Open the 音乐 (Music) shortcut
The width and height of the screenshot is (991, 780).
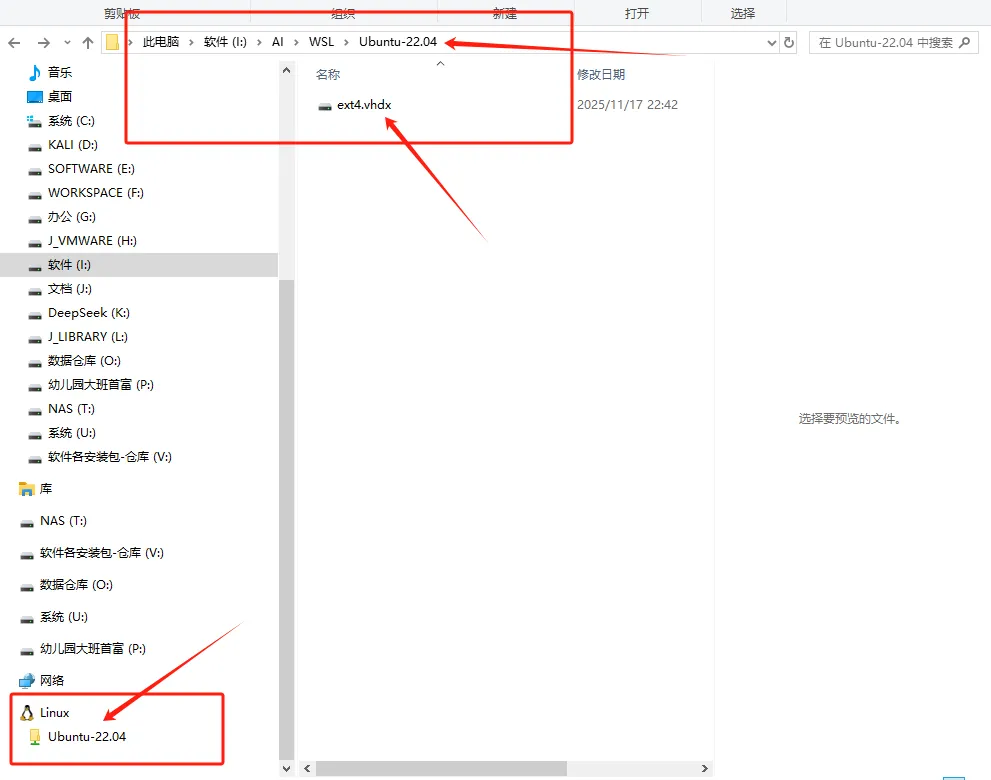pos(58,72)
